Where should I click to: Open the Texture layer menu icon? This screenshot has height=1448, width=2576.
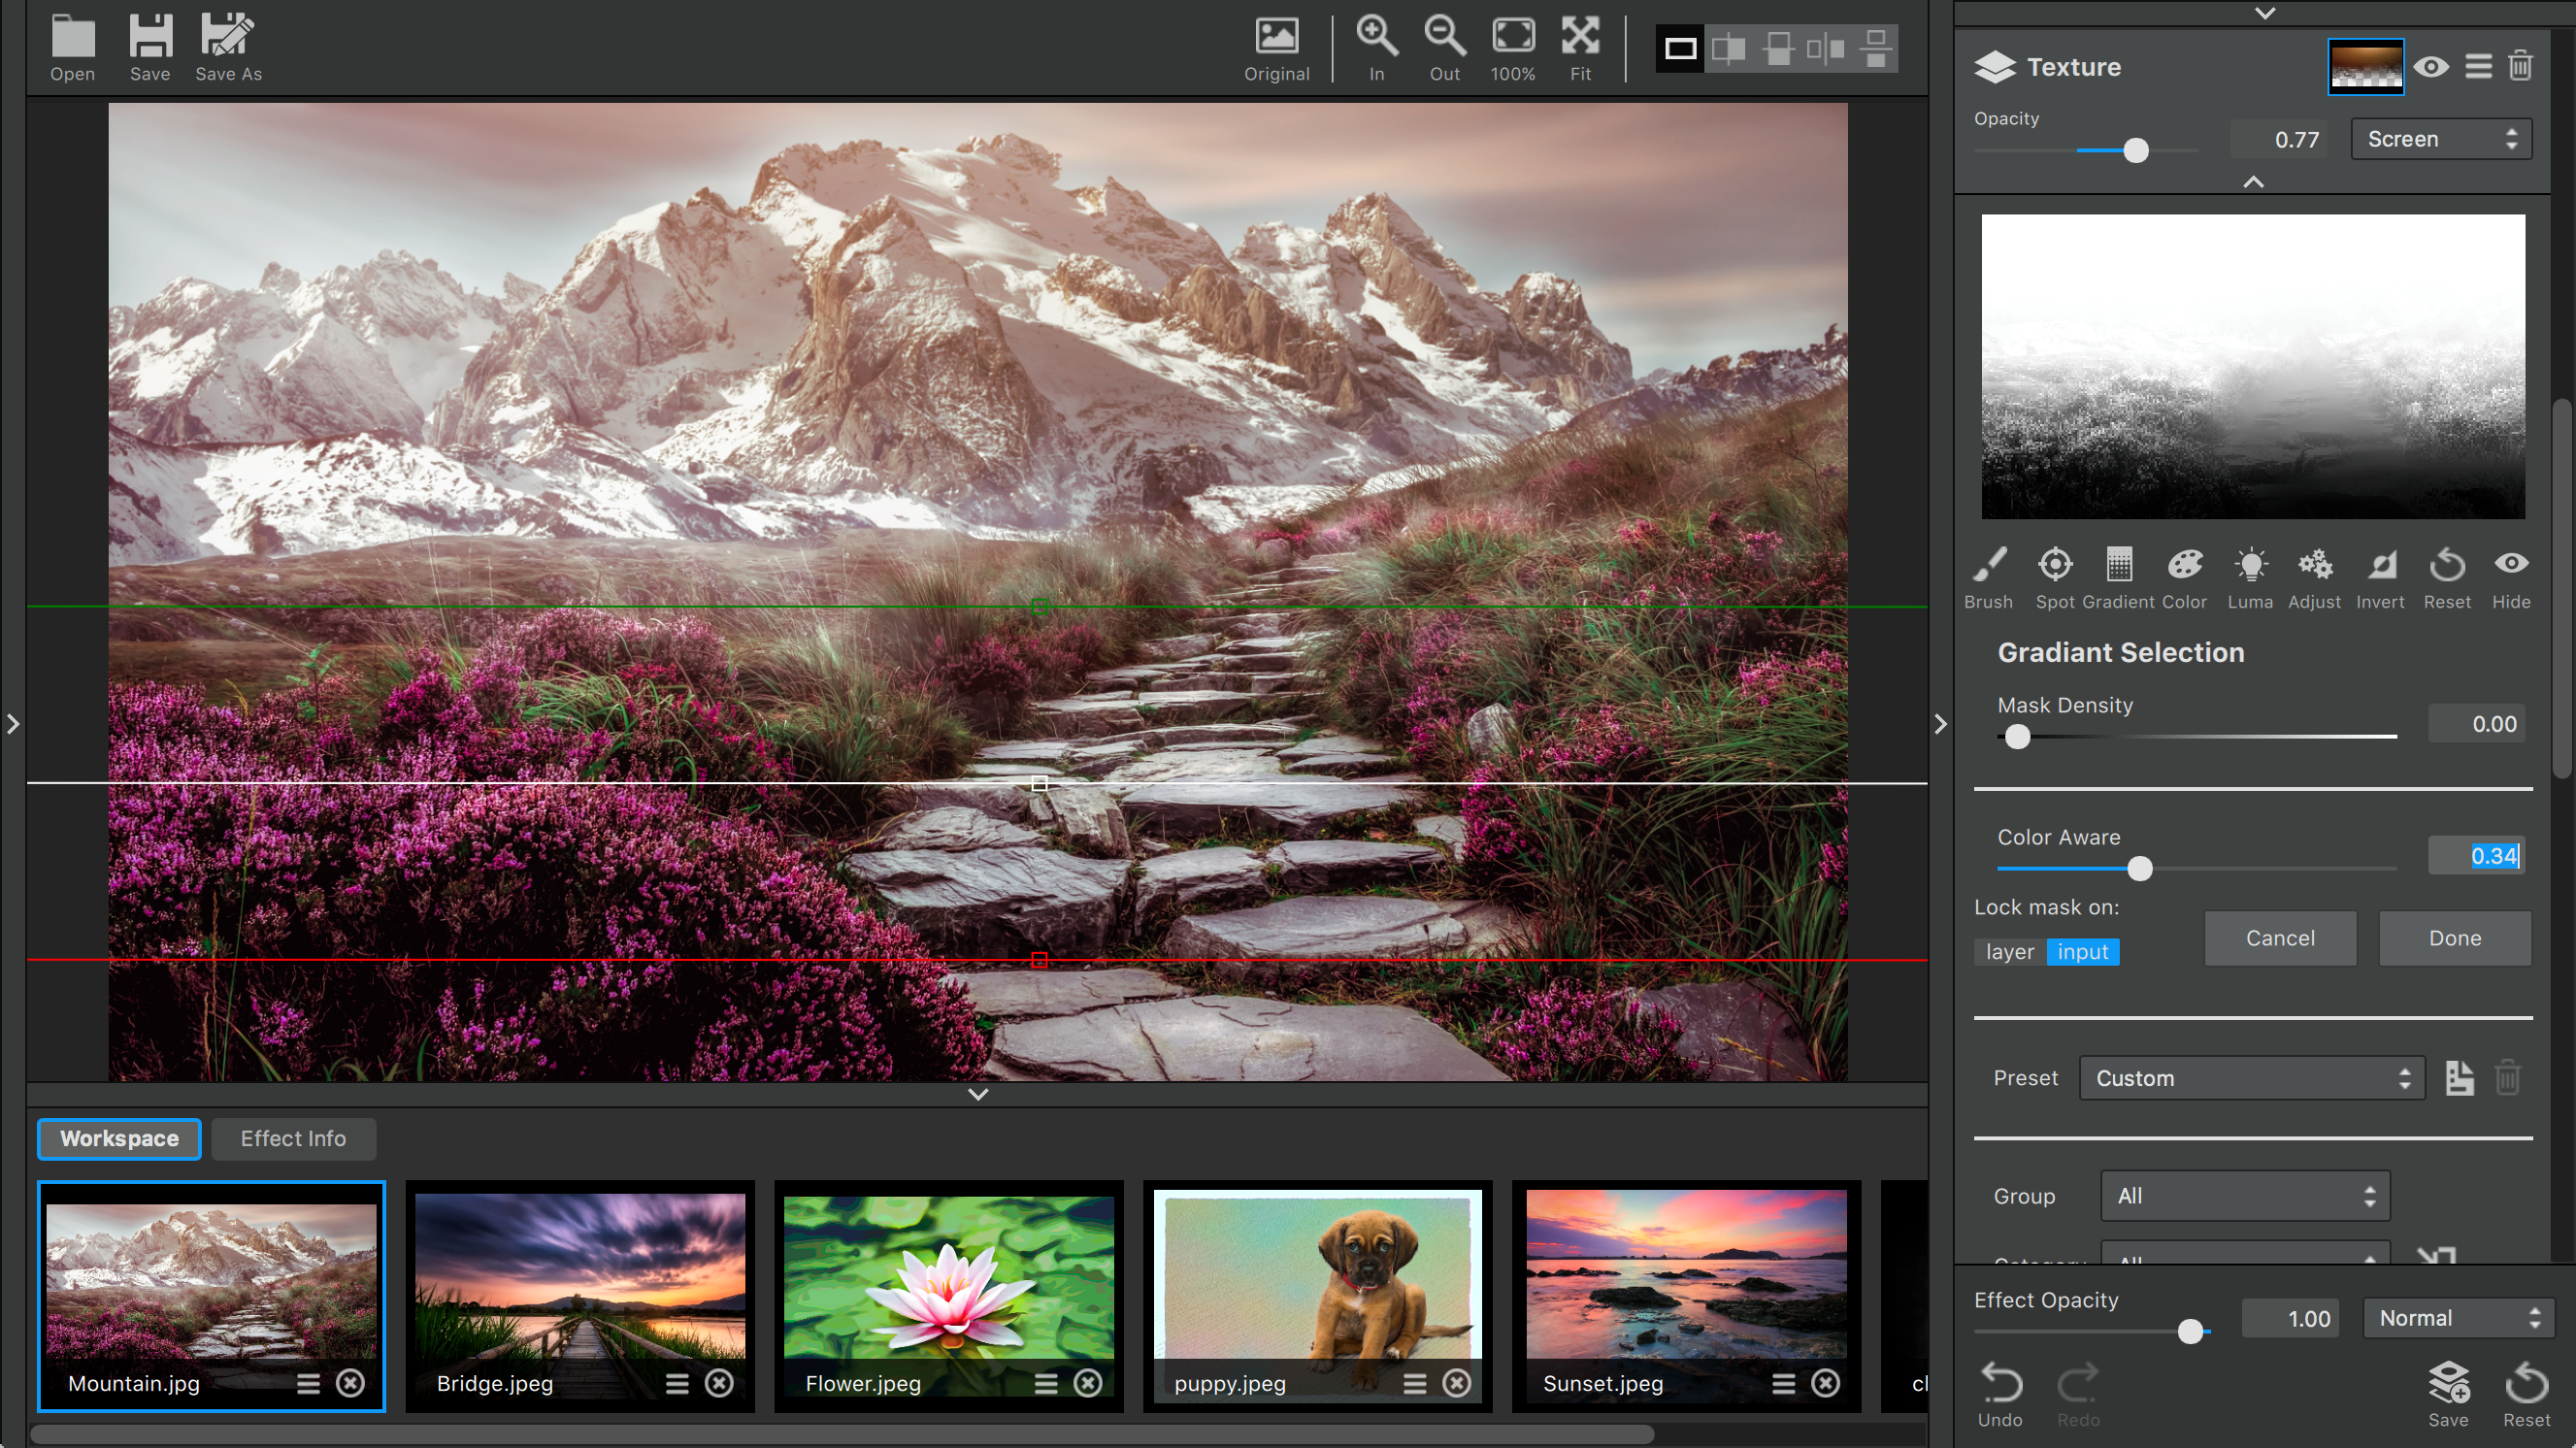2478,67
